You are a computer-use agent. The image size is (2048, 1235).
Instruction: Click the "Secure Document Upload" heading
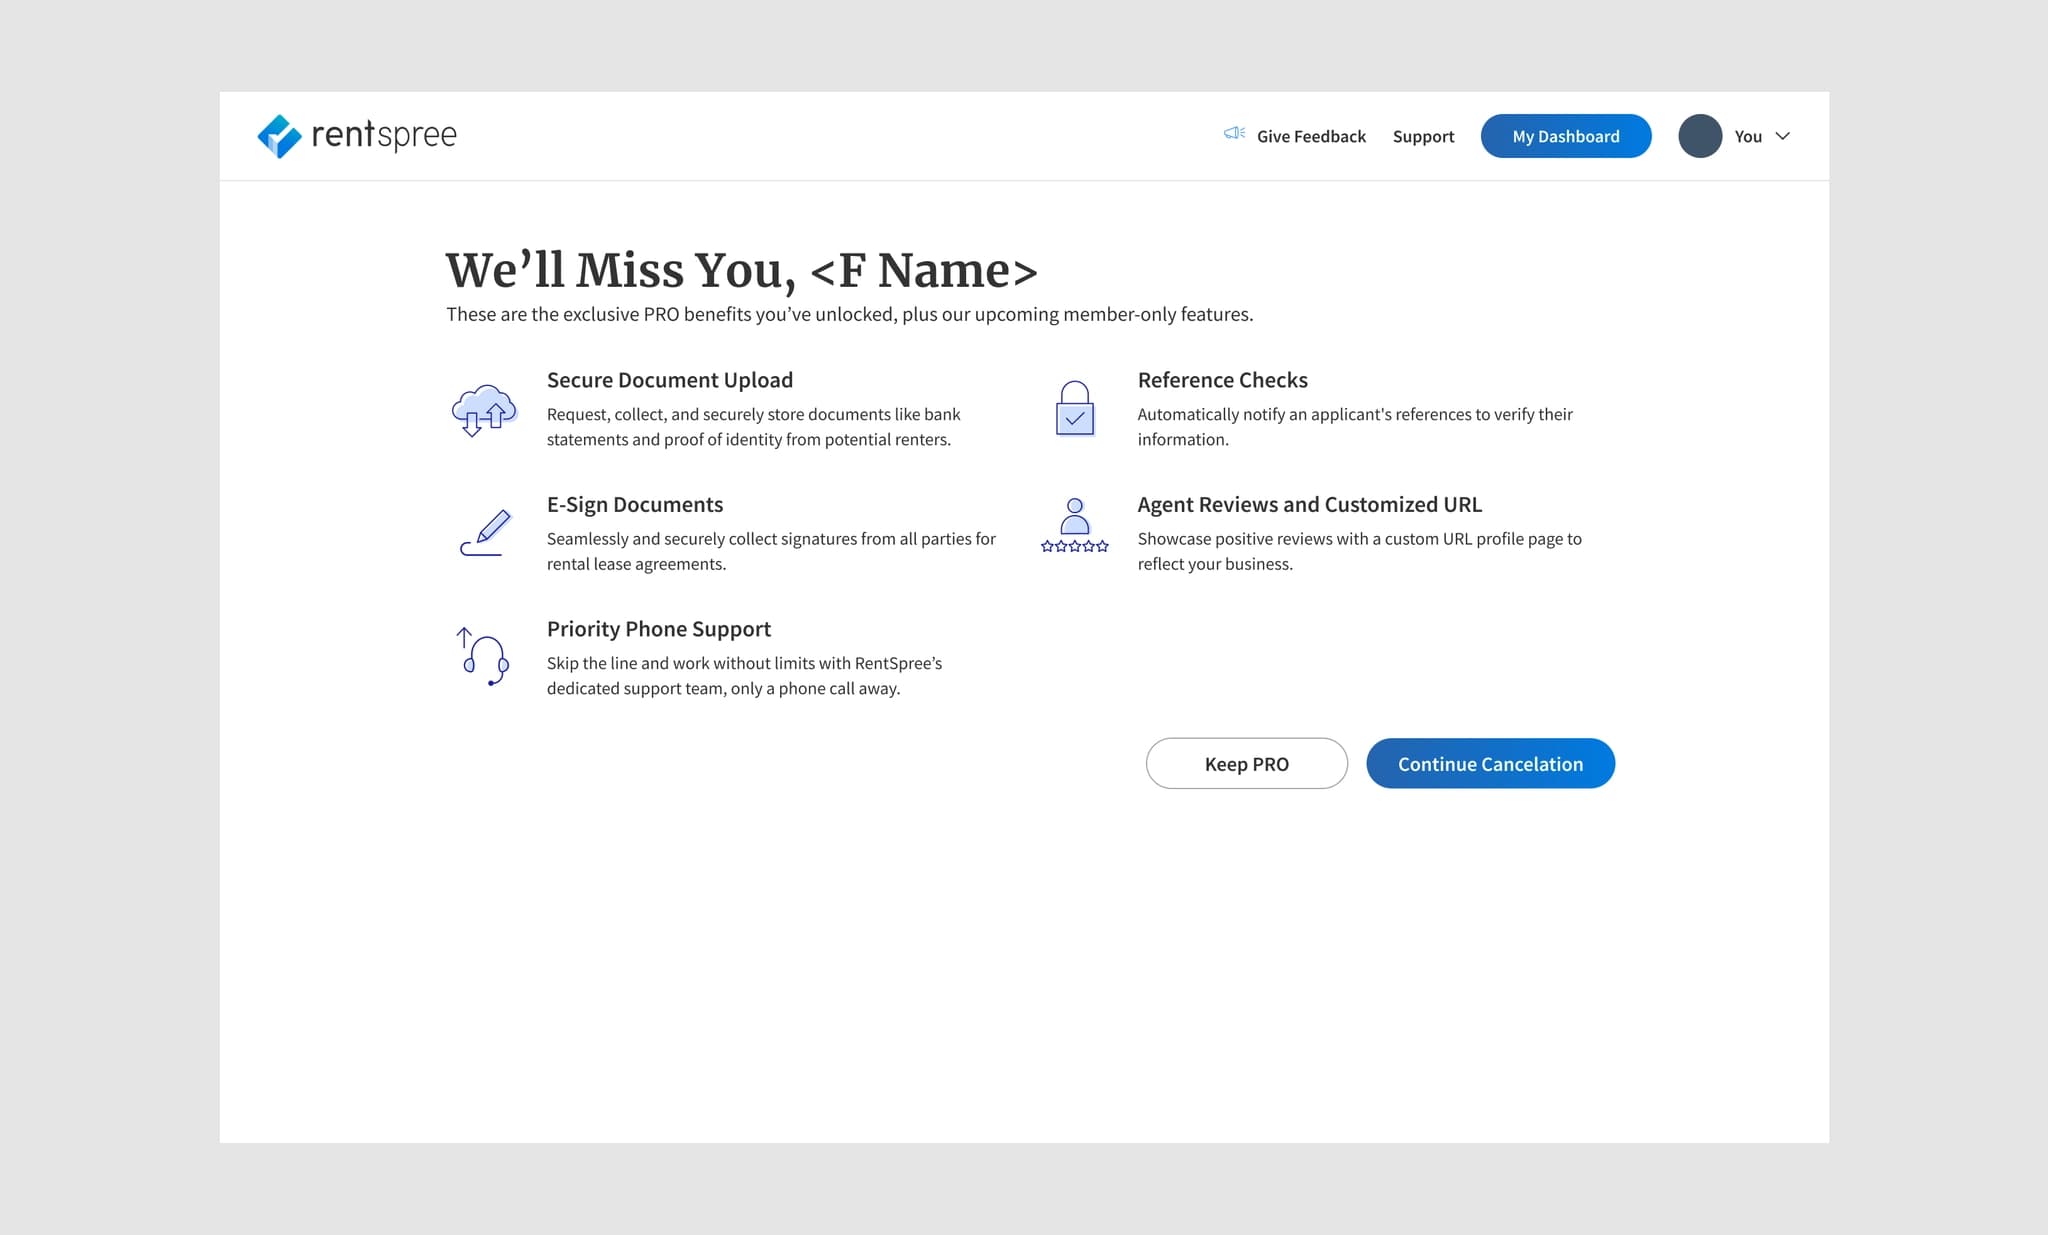tap(670, 380)
